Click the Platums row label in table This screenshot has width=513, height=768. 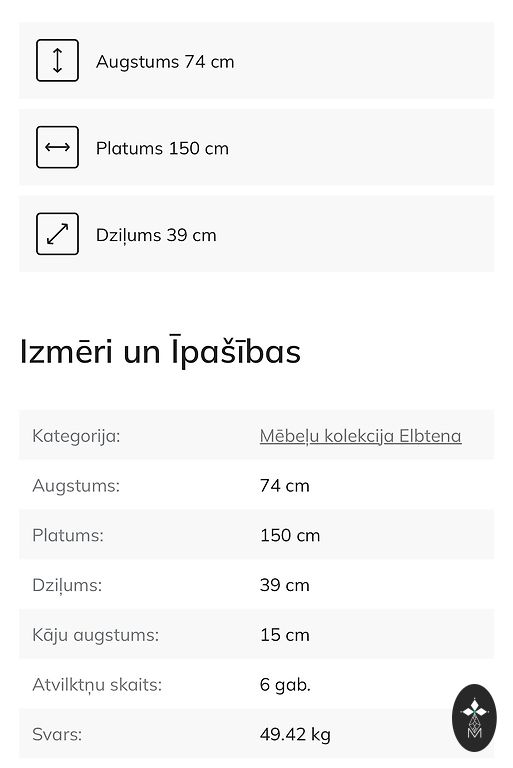68,535
